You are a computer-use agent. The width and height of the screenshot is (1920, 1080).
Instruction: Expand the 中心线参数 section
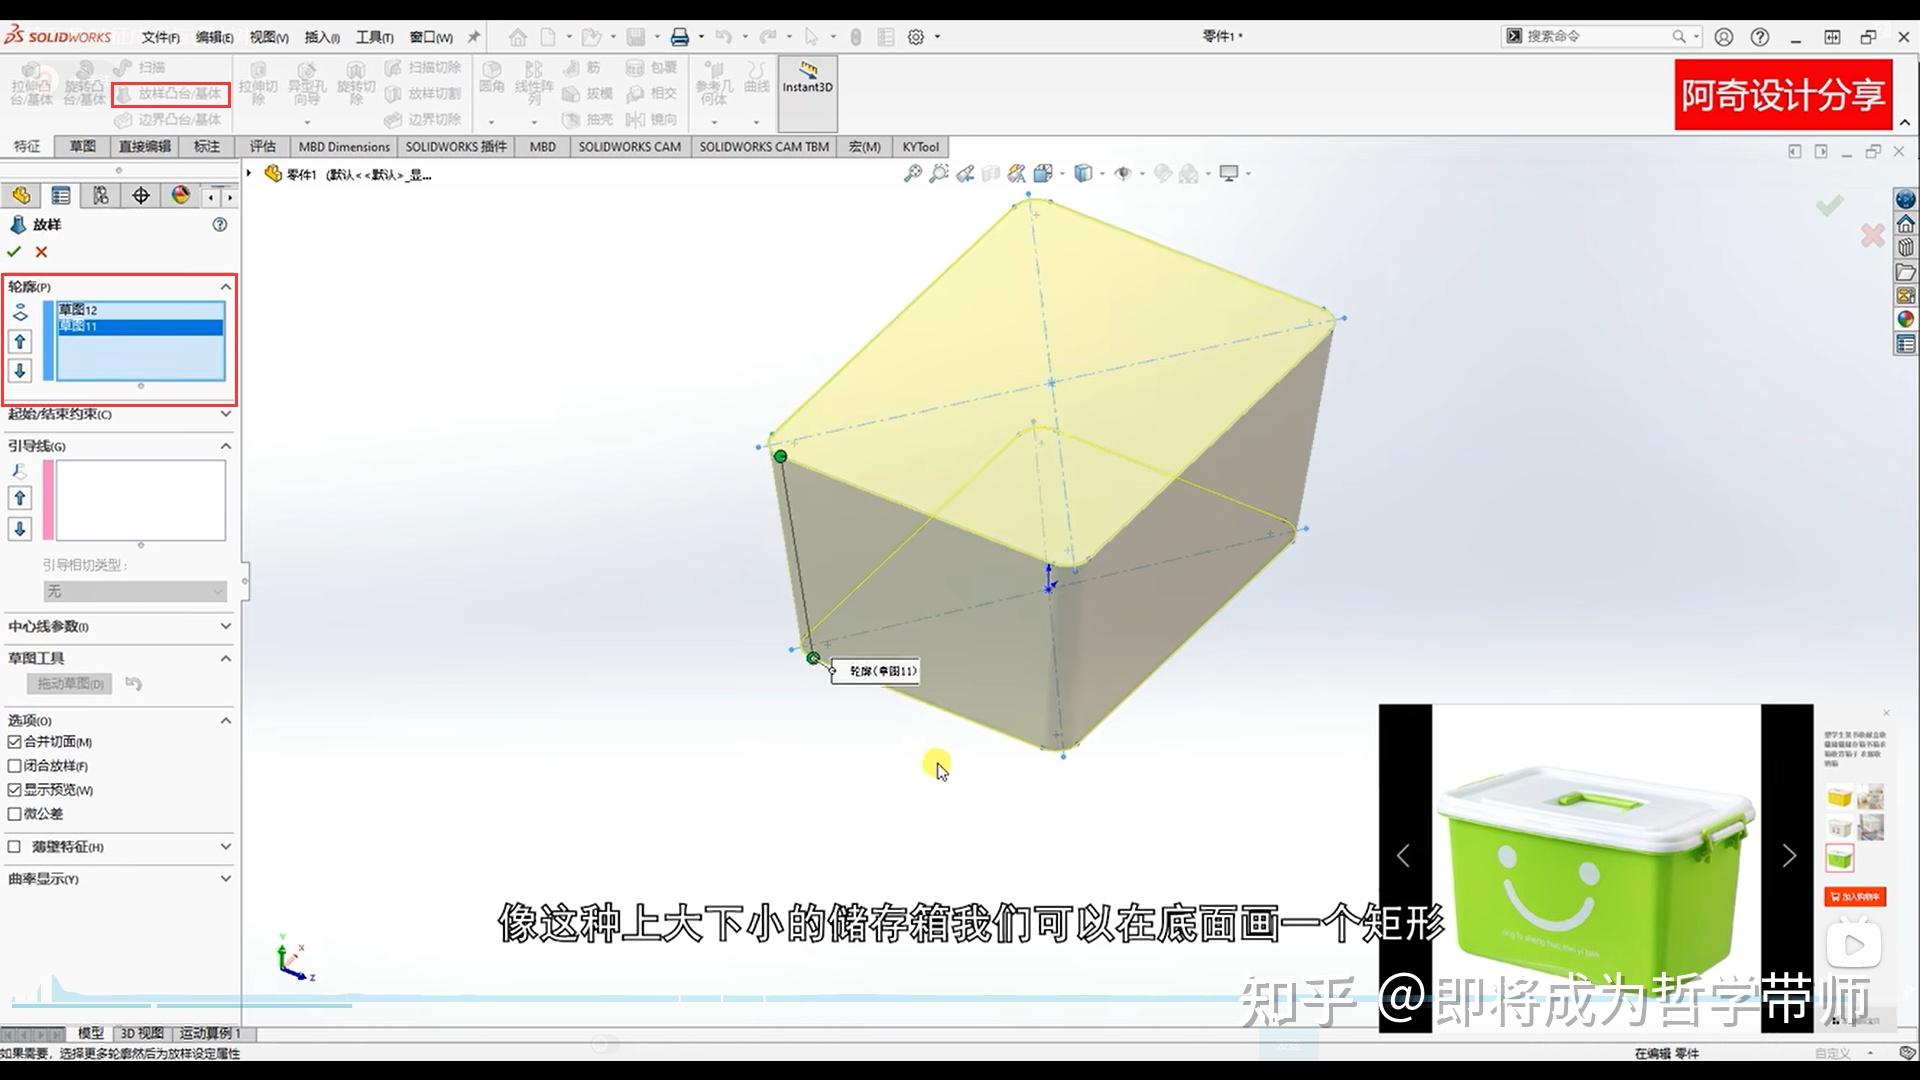click(x=118, y=626)
